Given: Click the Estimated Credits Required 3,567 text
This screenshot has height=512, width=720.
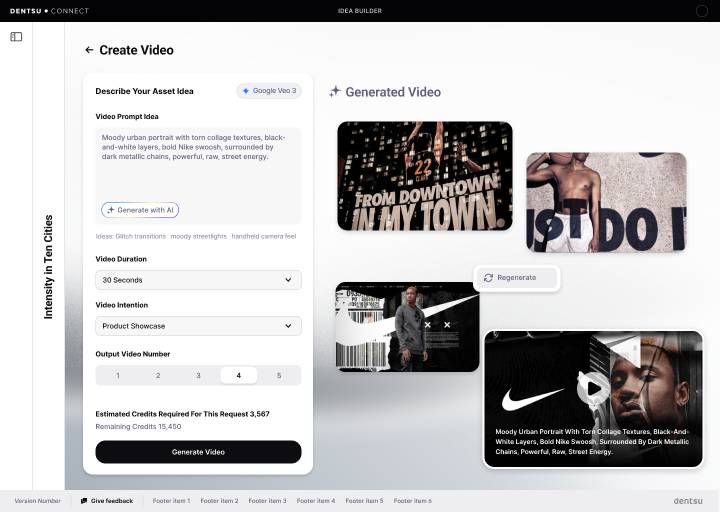Looking at the screenshot, I should [182, 414].
